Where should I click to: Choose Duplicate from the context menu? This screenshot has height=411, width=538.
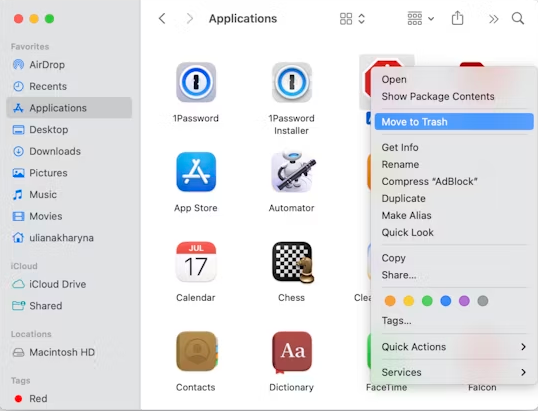point(454,198)
